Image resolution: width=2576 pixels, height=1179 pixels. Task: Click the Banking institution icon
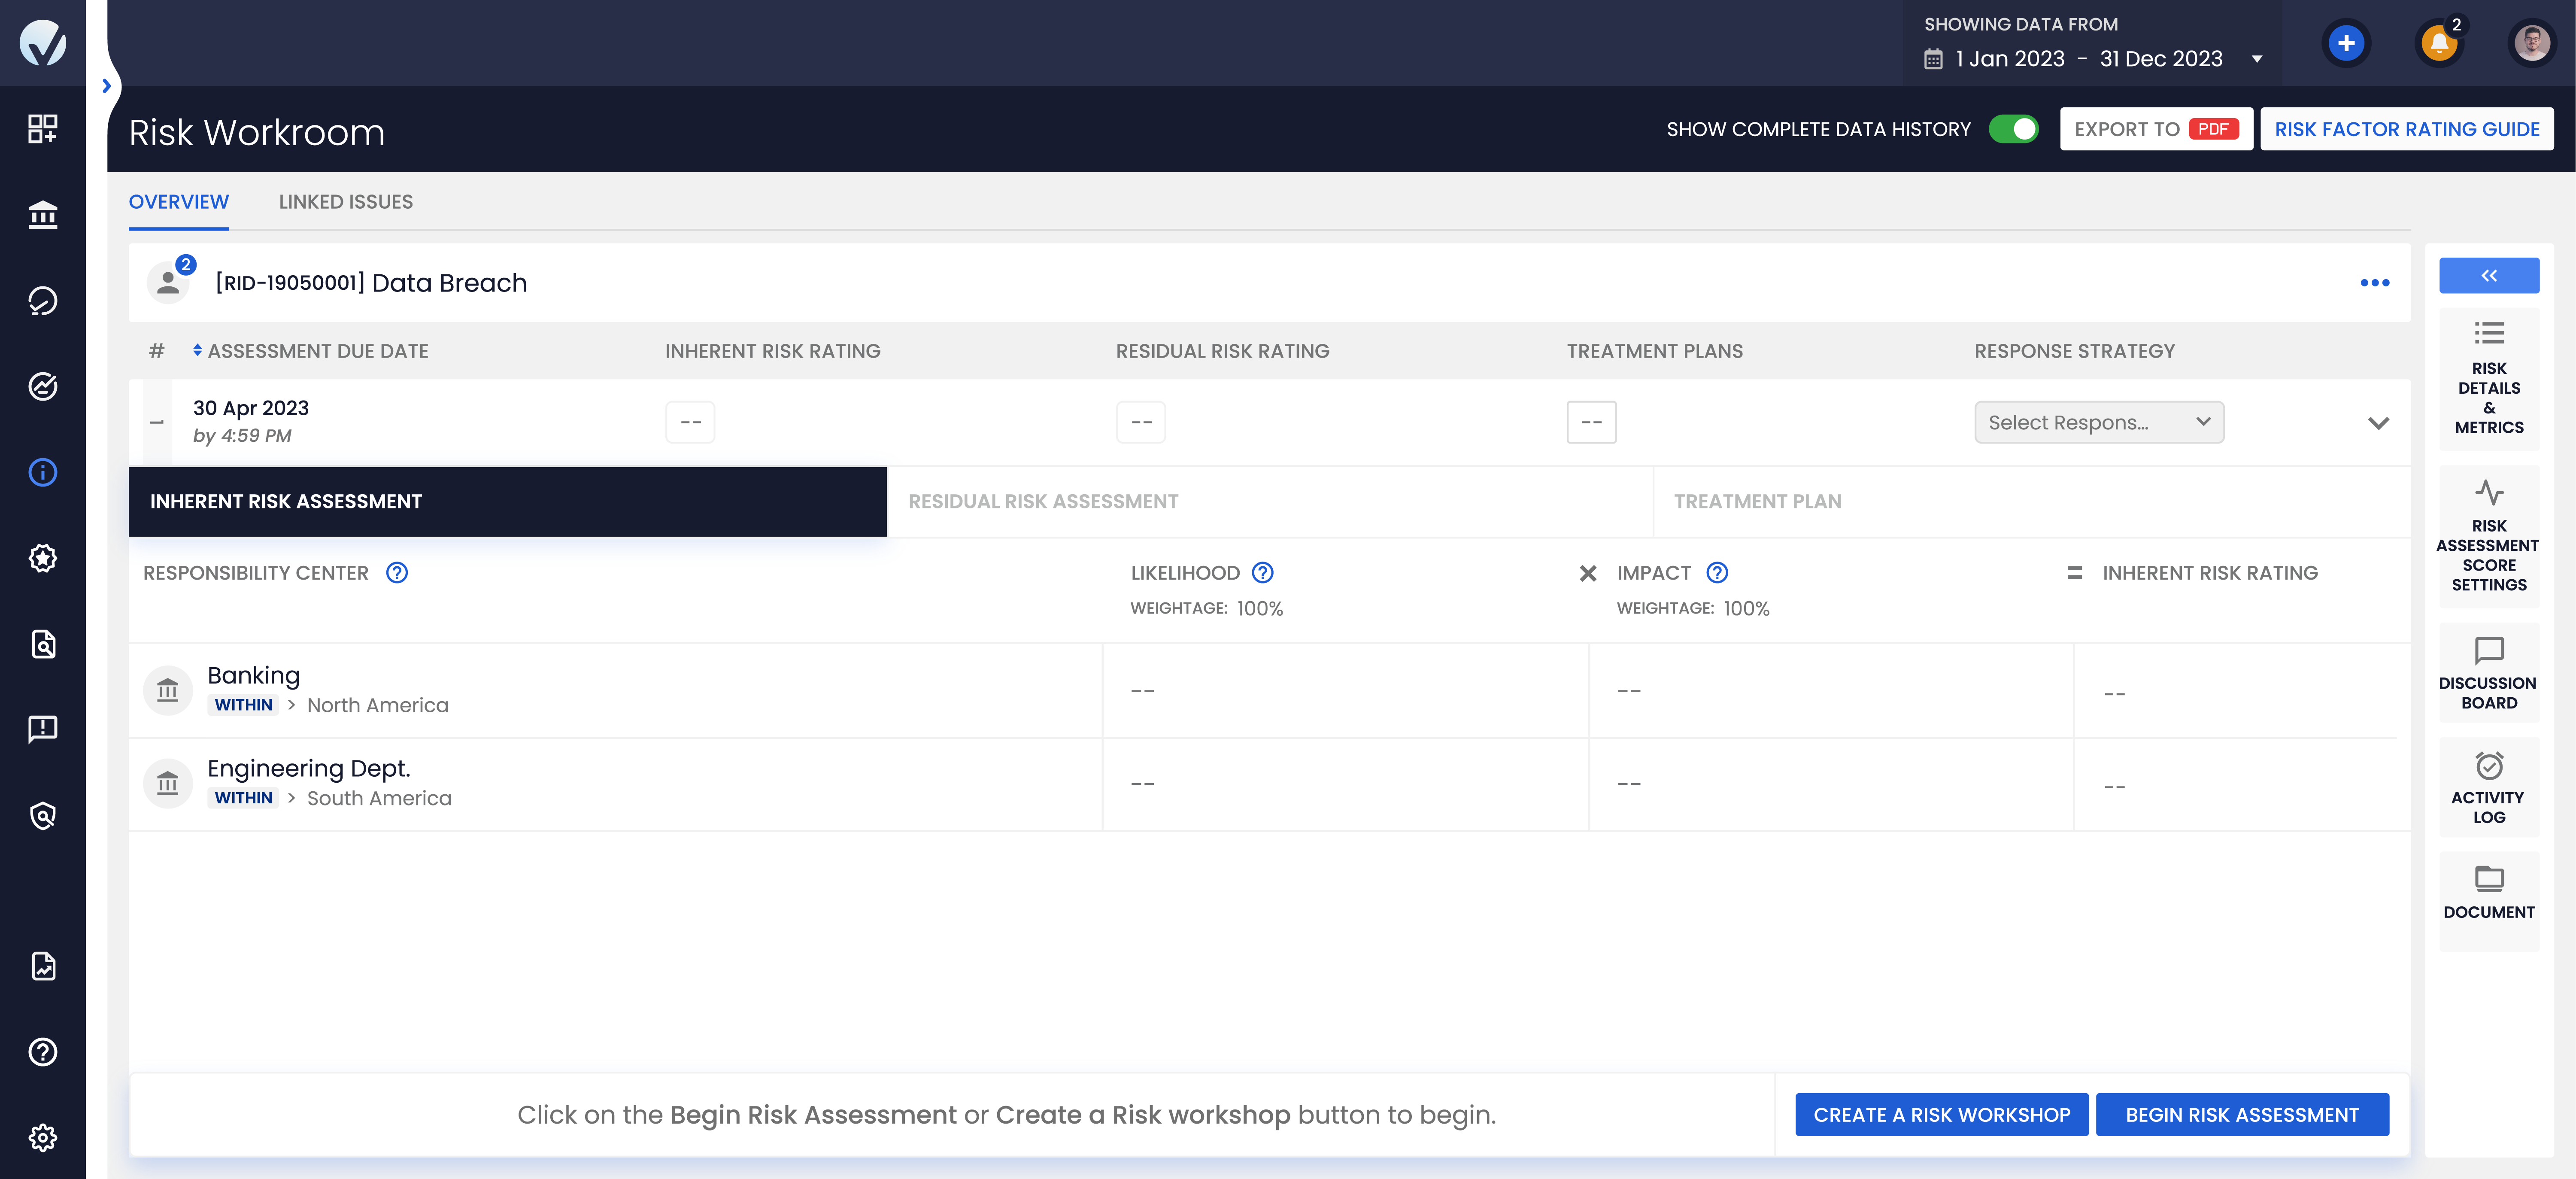point(168,690)
